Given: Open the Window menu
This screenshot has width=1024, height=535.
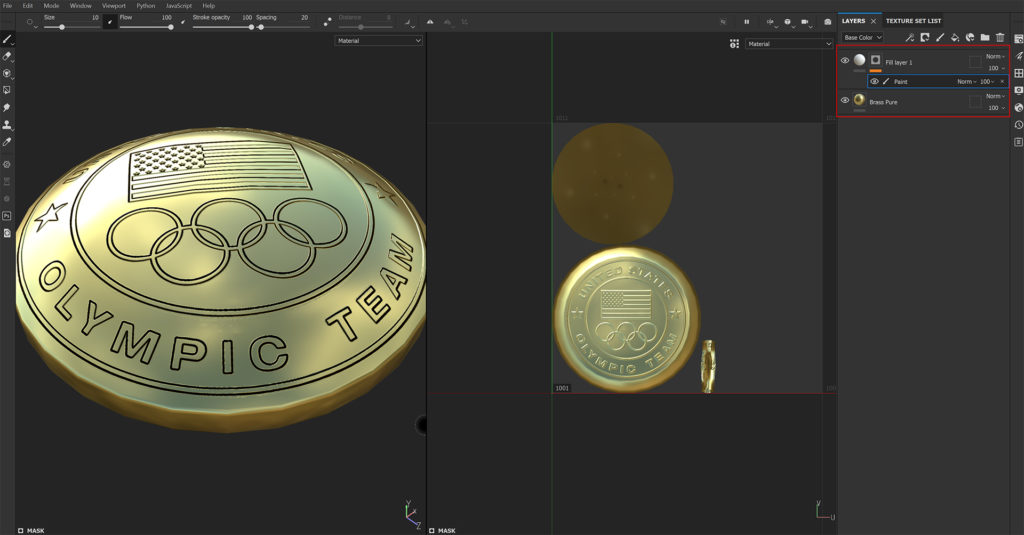Looking at the screenshot, I should (x=80, y=5).
